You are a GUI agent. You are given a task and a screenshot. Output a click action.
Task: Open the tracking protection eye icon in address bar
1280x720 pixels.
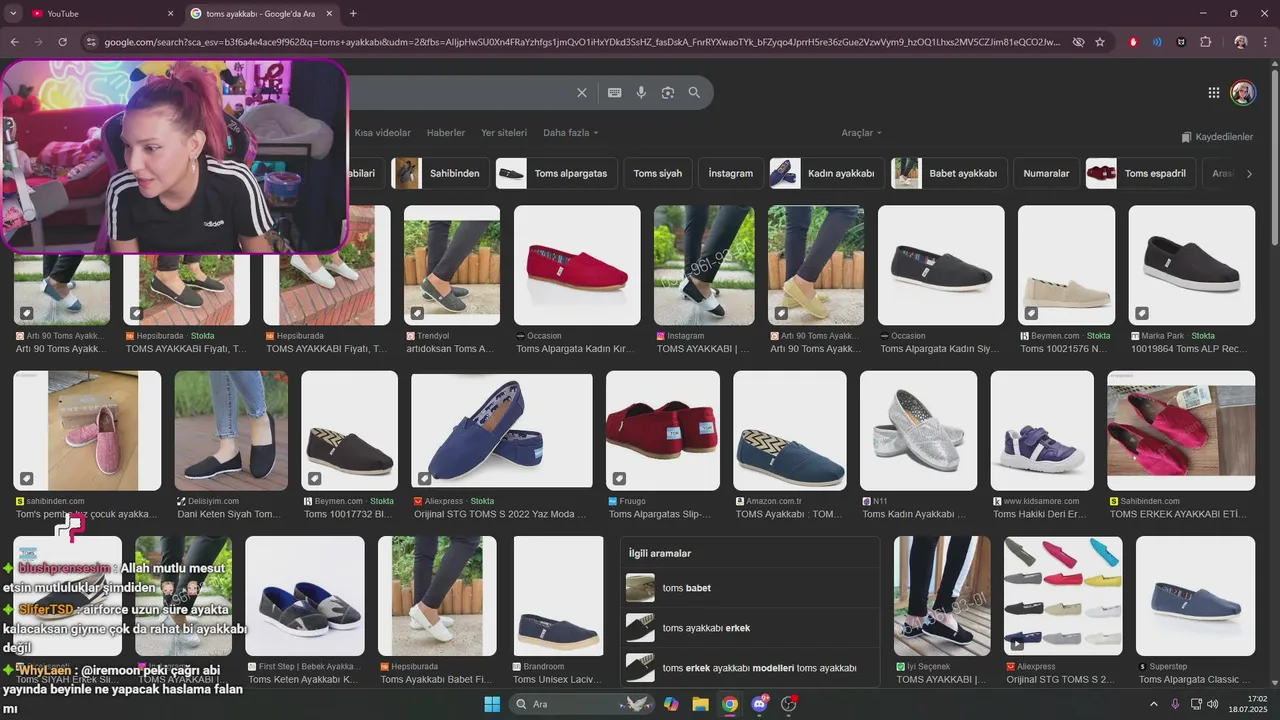[x=1078, y=42]
